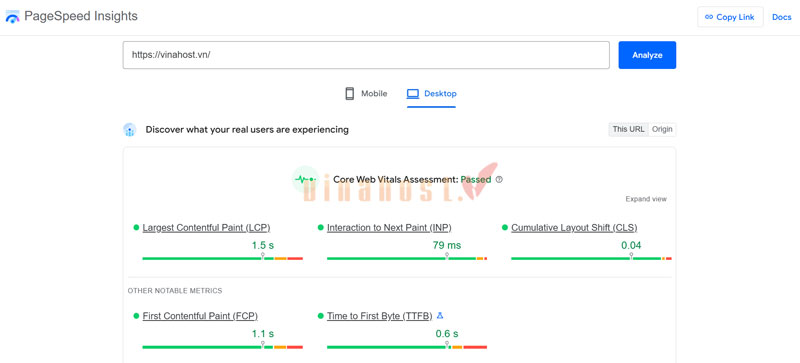The image size is (800, 363).
Task: Click the Core Web Vitals pulse icon
Action: 305,179
